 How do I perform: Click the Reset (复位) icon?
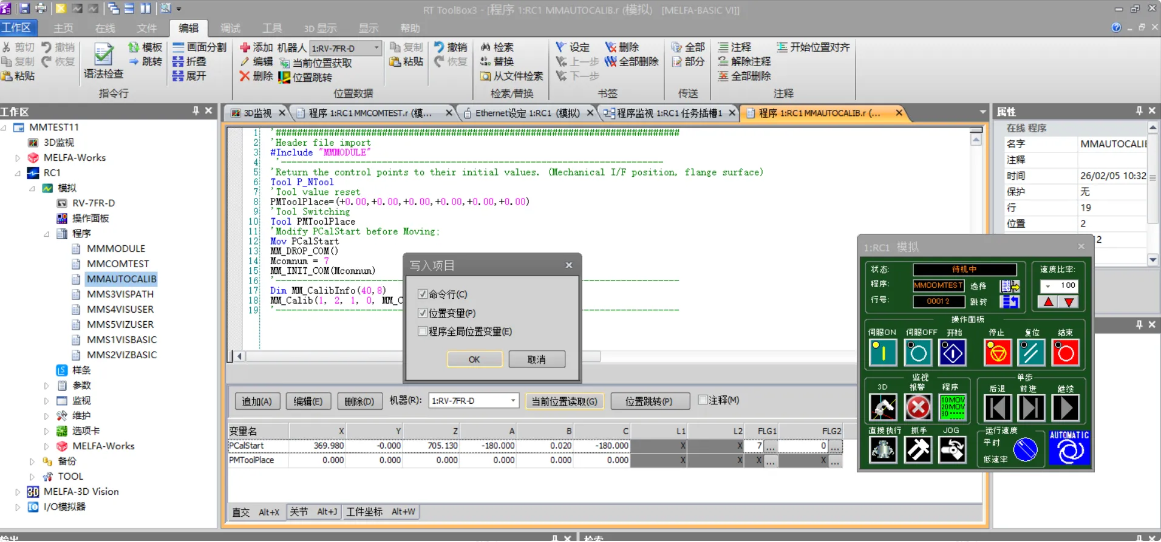(1030, 352)
